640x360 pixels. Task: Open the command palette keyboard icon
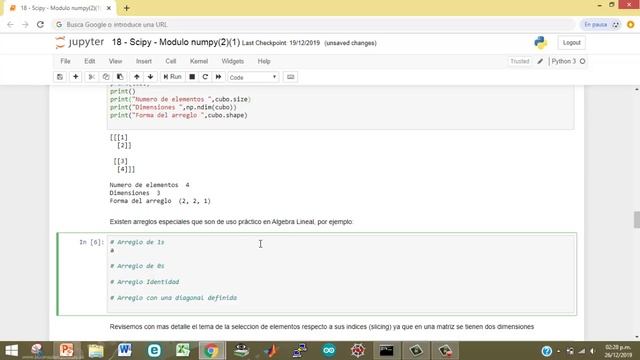(x=290, y=77)
